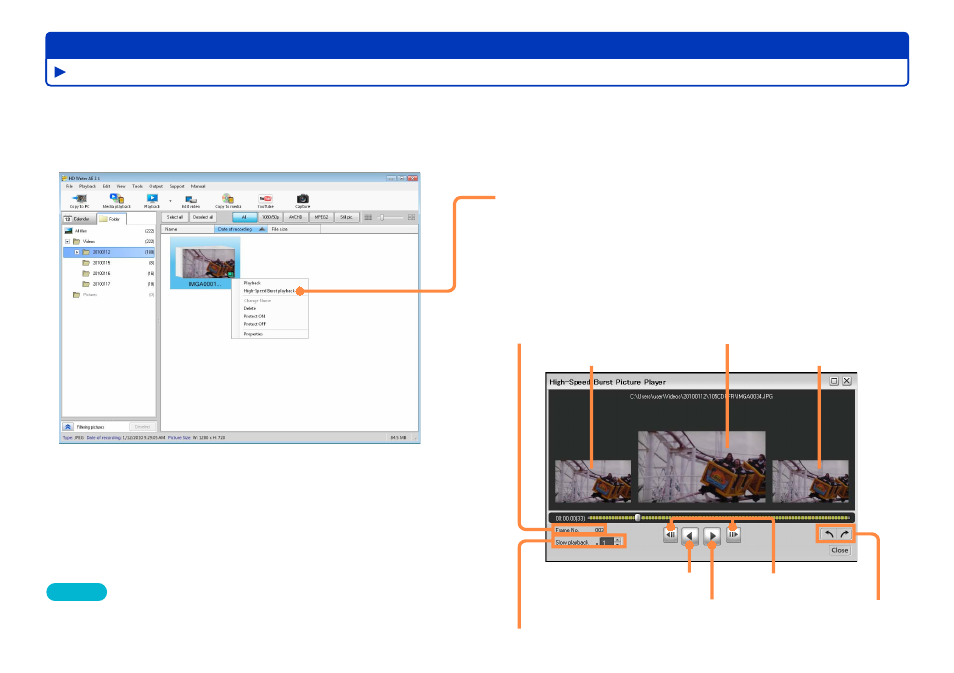954x673 pixels.
Task: Rotate picture left in burst player
Action: [828, 534]
